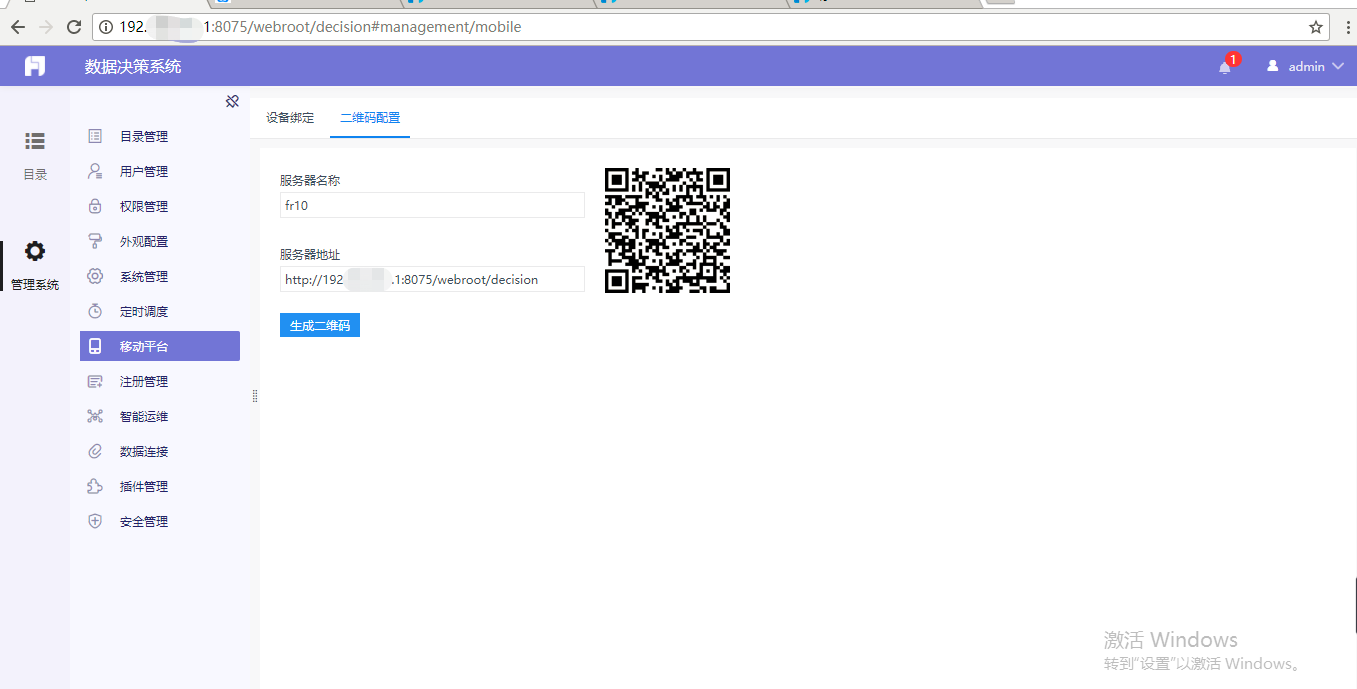This screenshot has height=689, width=1357.
Task: Select the 管理系统 gear icon
Action: pos(35,251)
